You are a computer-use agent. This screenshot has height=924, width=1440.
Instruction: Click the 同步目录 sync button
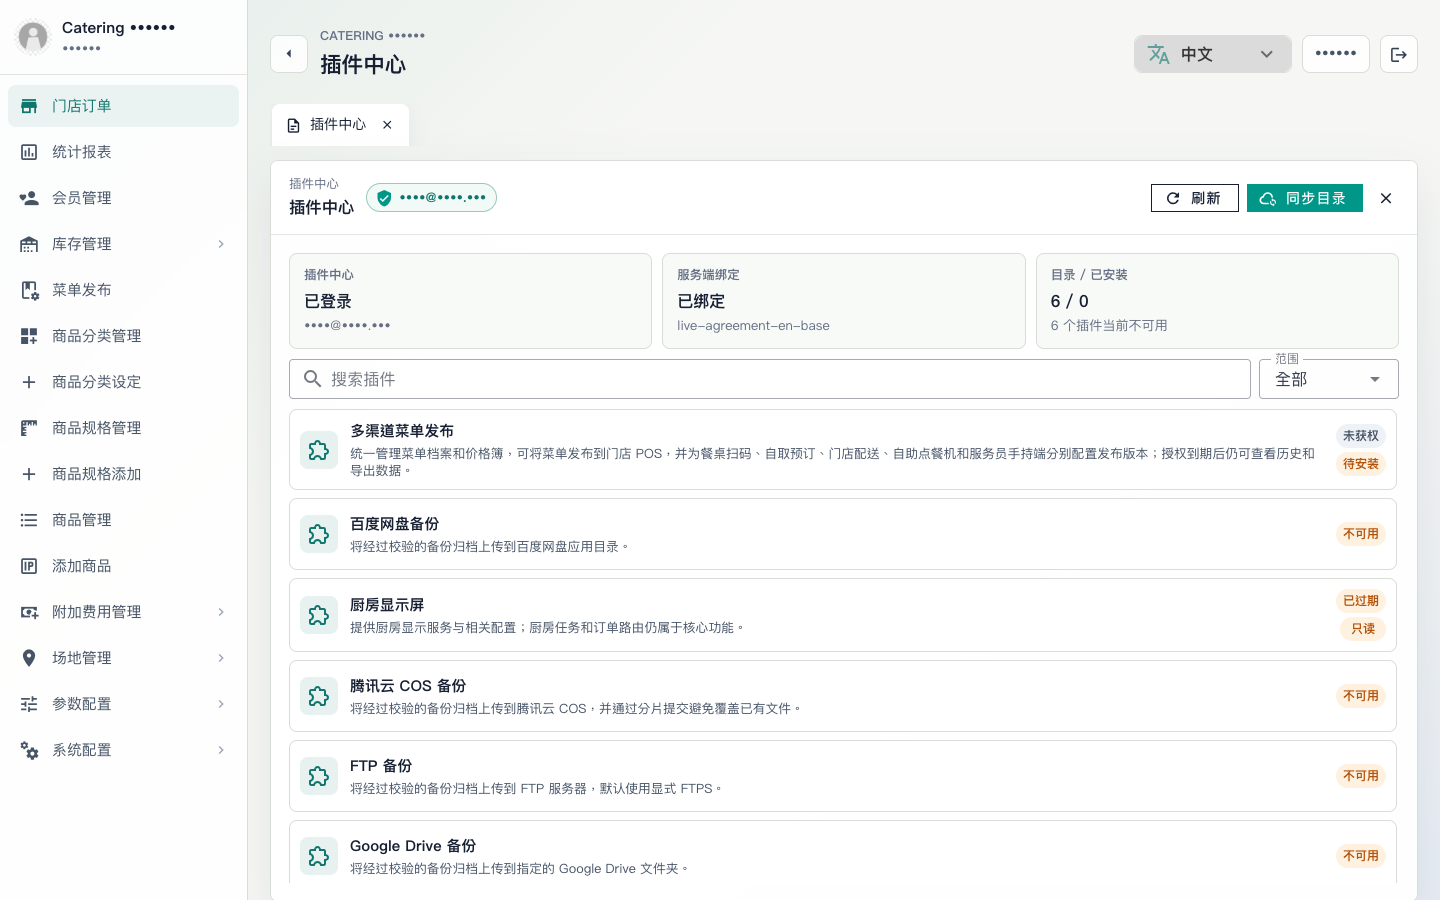(x=1304, y=198)
